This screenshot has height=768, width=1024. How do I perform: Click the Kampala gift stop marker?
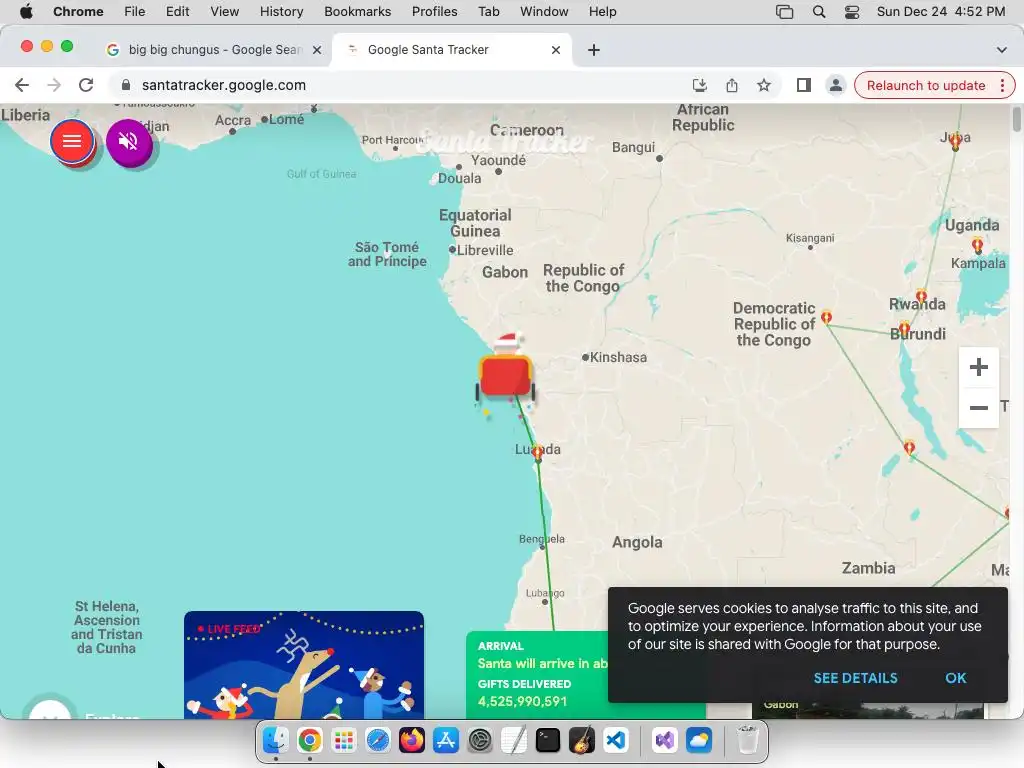978,246
